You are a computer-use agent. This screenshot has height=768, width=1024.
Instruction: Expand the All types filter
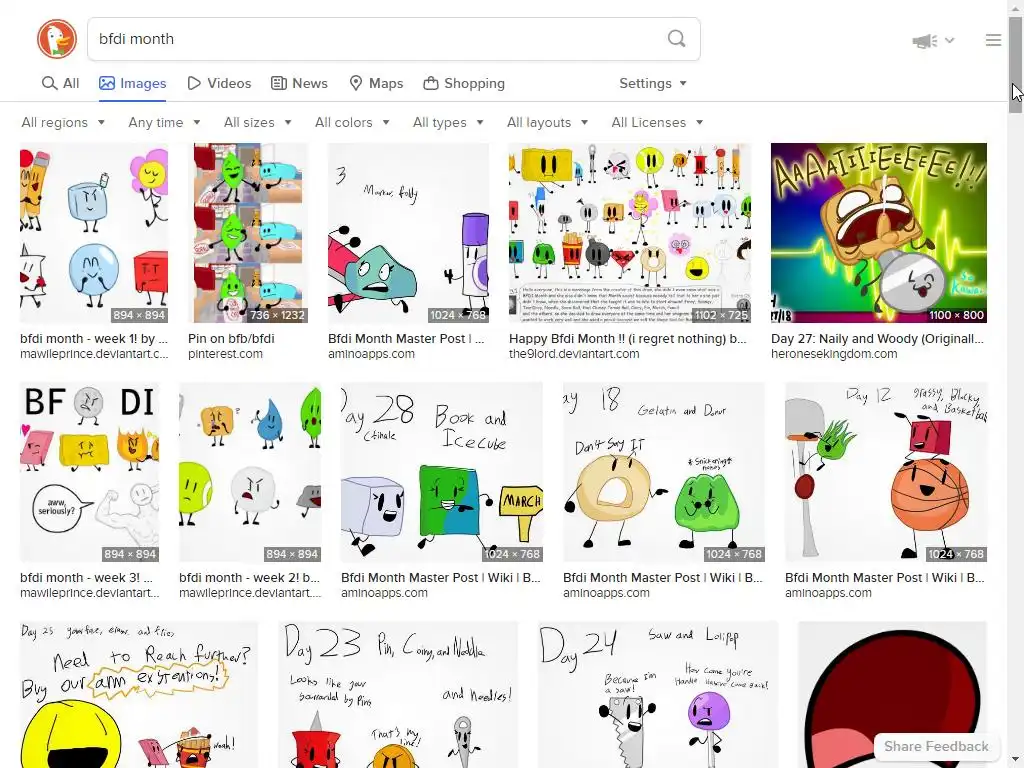tap(448, 123)
